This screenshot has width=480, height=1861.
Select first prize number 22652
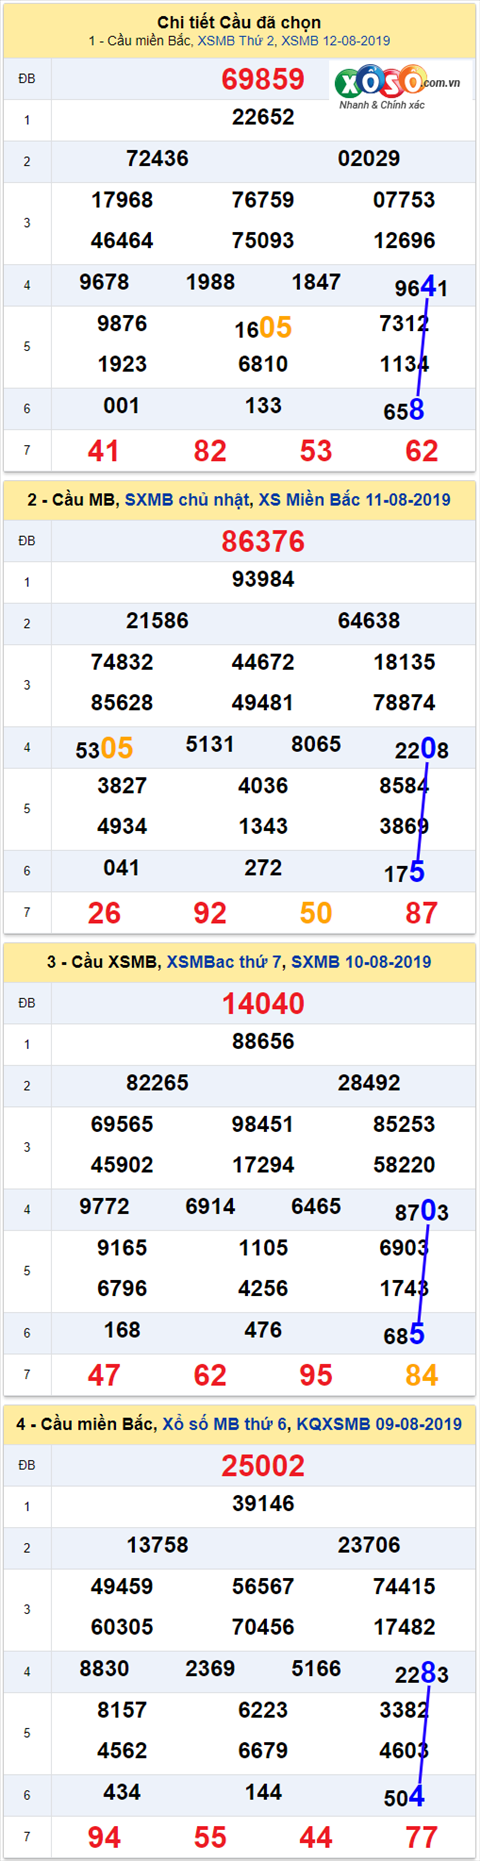263,117
